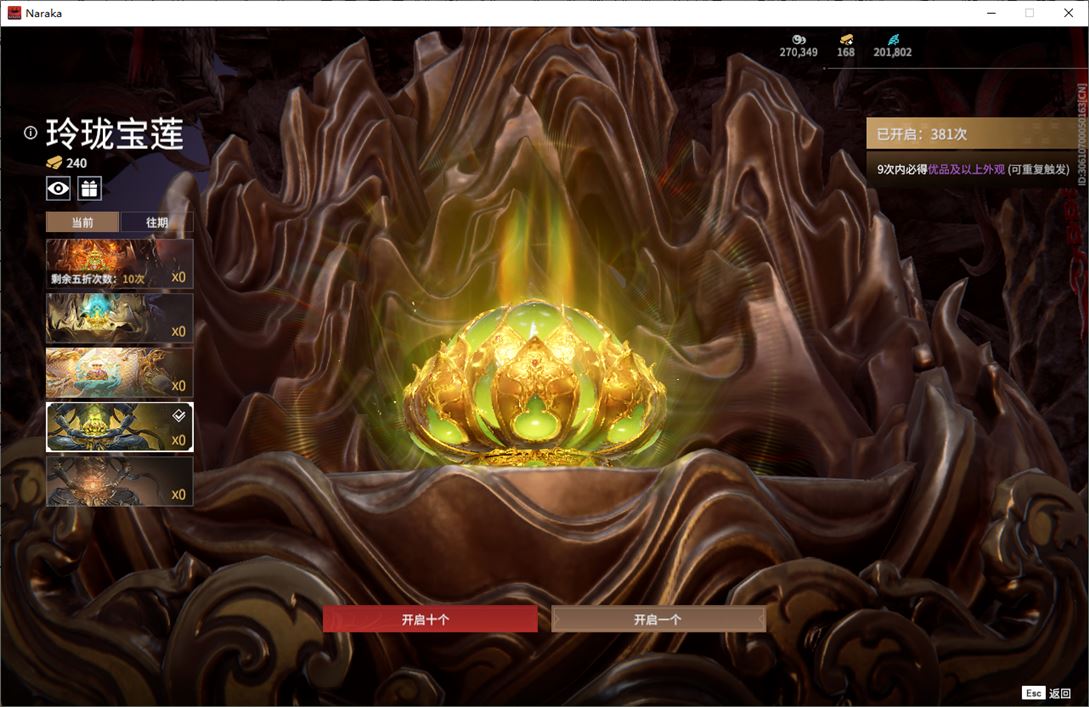Click the silver coin currency icon 270,349
1089x707 pixels.
[799, 40]
